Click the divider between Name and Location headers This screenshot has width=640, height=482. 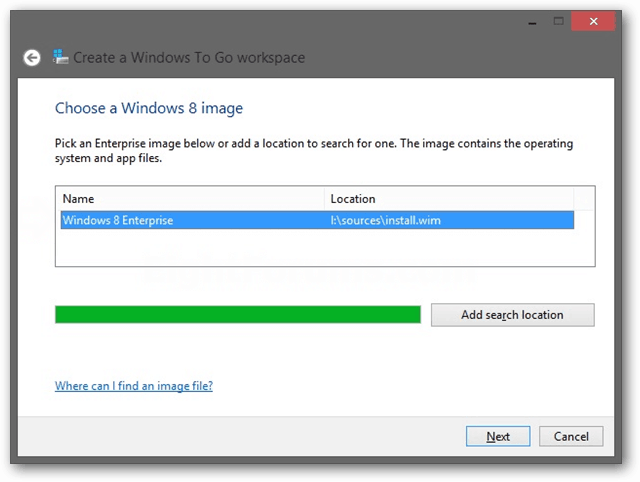pos(324,199)
